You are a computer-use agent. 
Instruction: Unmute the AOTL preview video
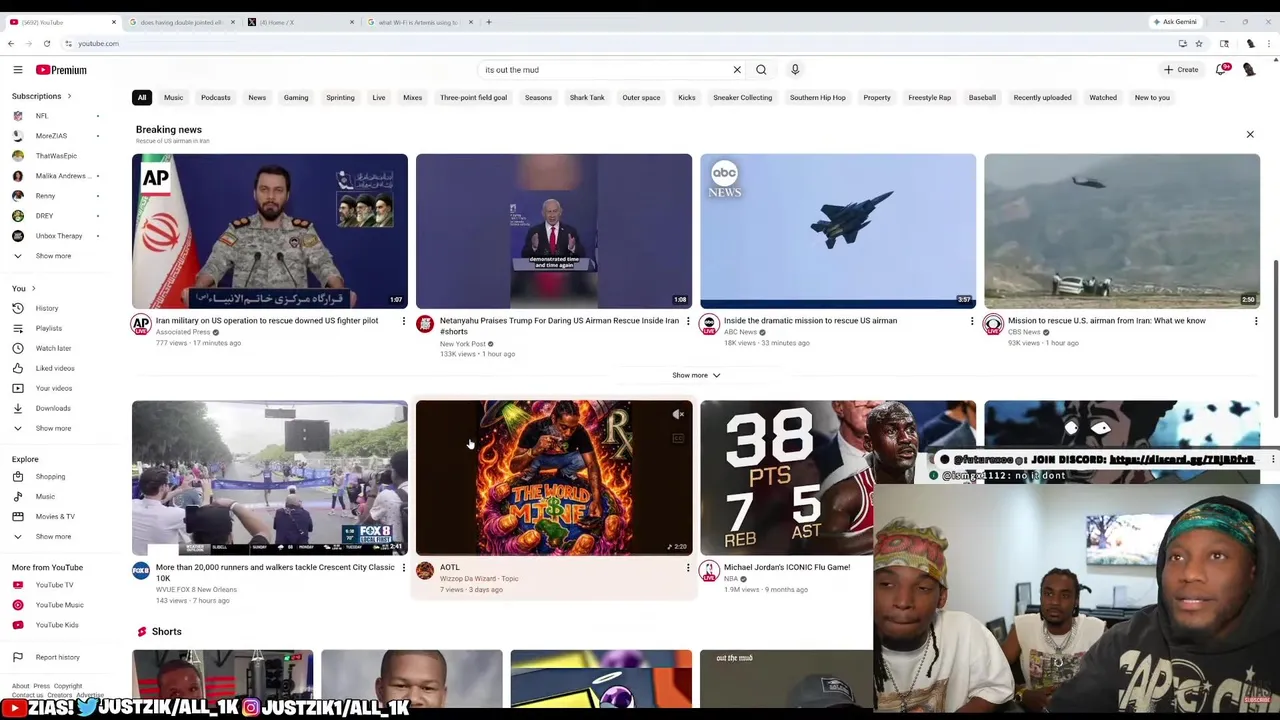678,414
